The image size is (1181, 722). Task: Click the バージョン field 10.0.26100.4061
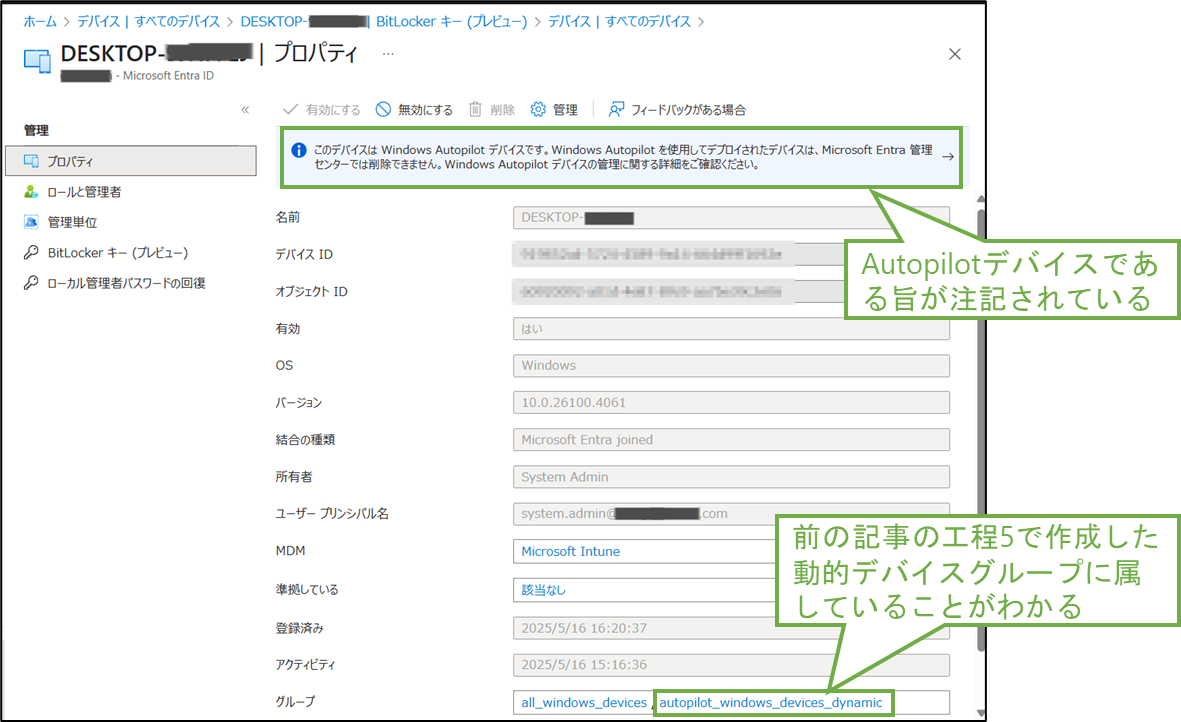coord(731,403)
